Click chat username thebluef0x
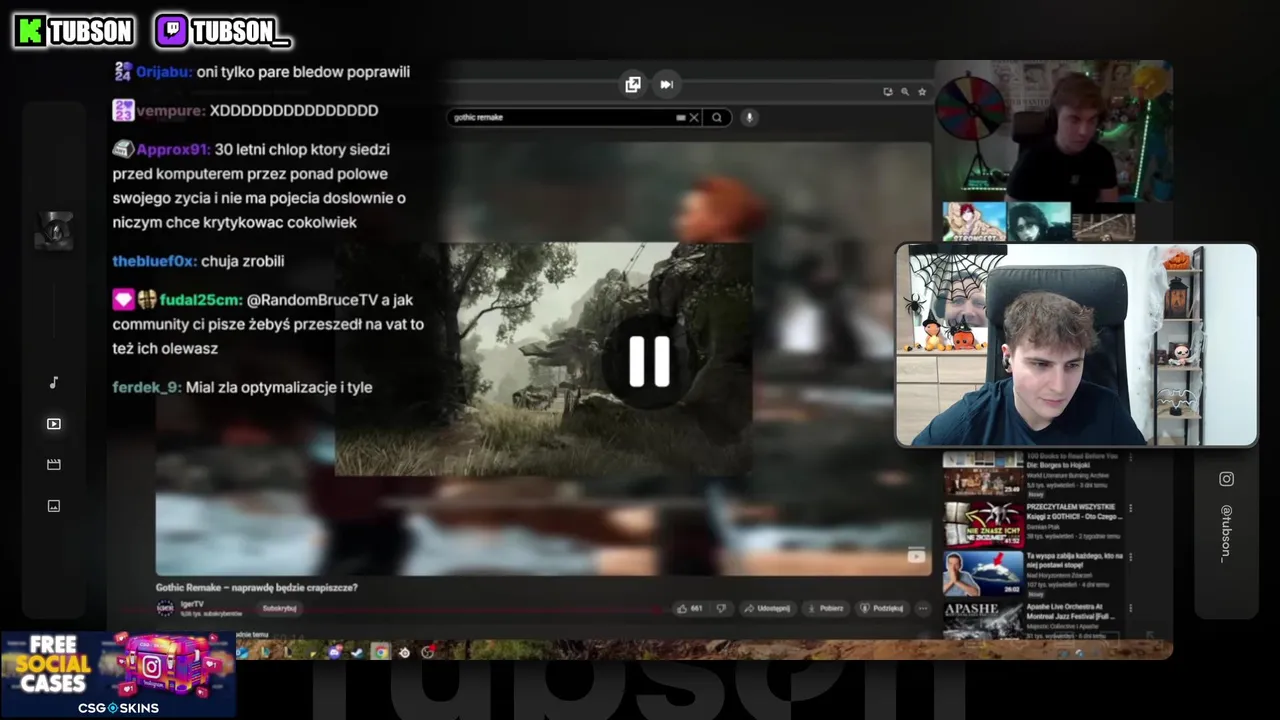The height and width of the screenshot is (720, 1280). pyautogui.click(x=154, y=261)
